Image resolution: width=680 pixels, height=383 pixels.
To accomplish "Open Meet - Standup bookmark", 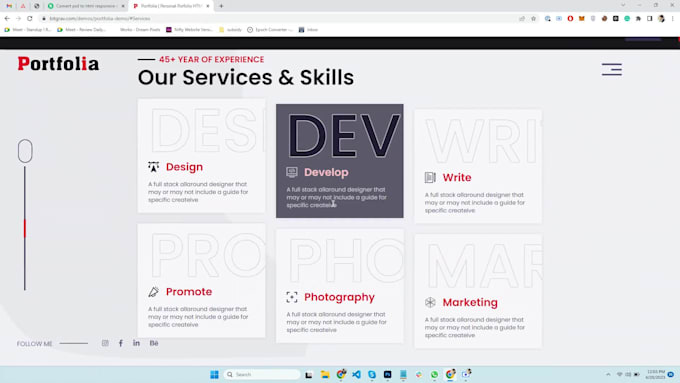I will pyautogui.click(x=27, y=30).
